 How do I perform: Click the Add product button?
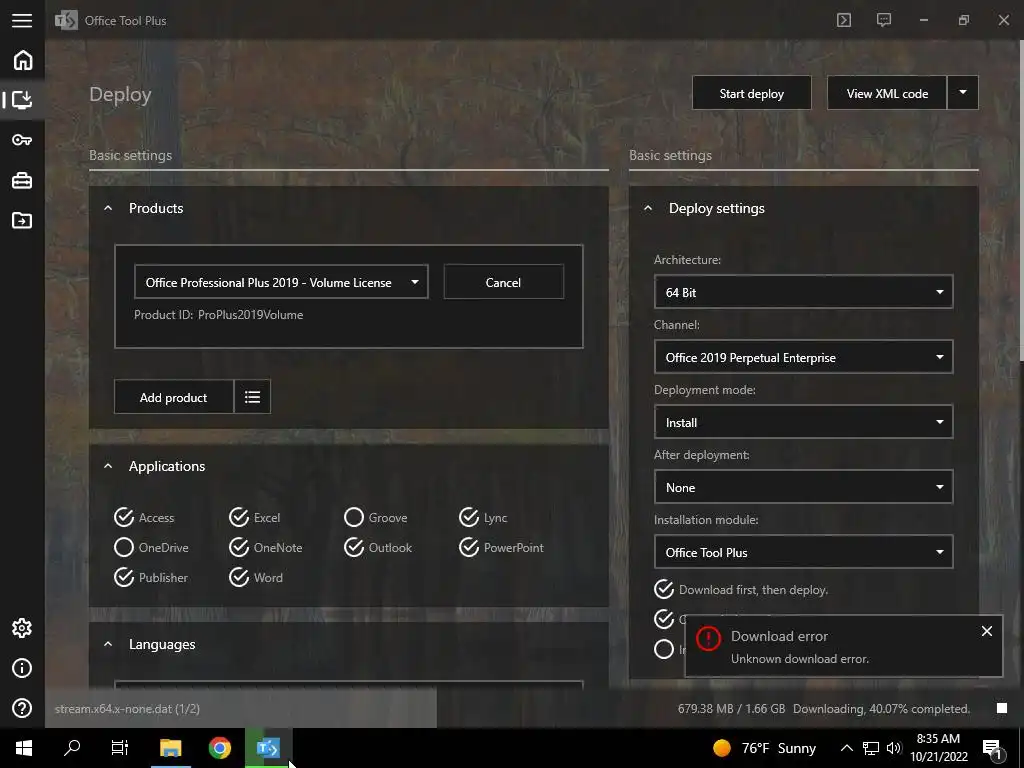[174, 396]
